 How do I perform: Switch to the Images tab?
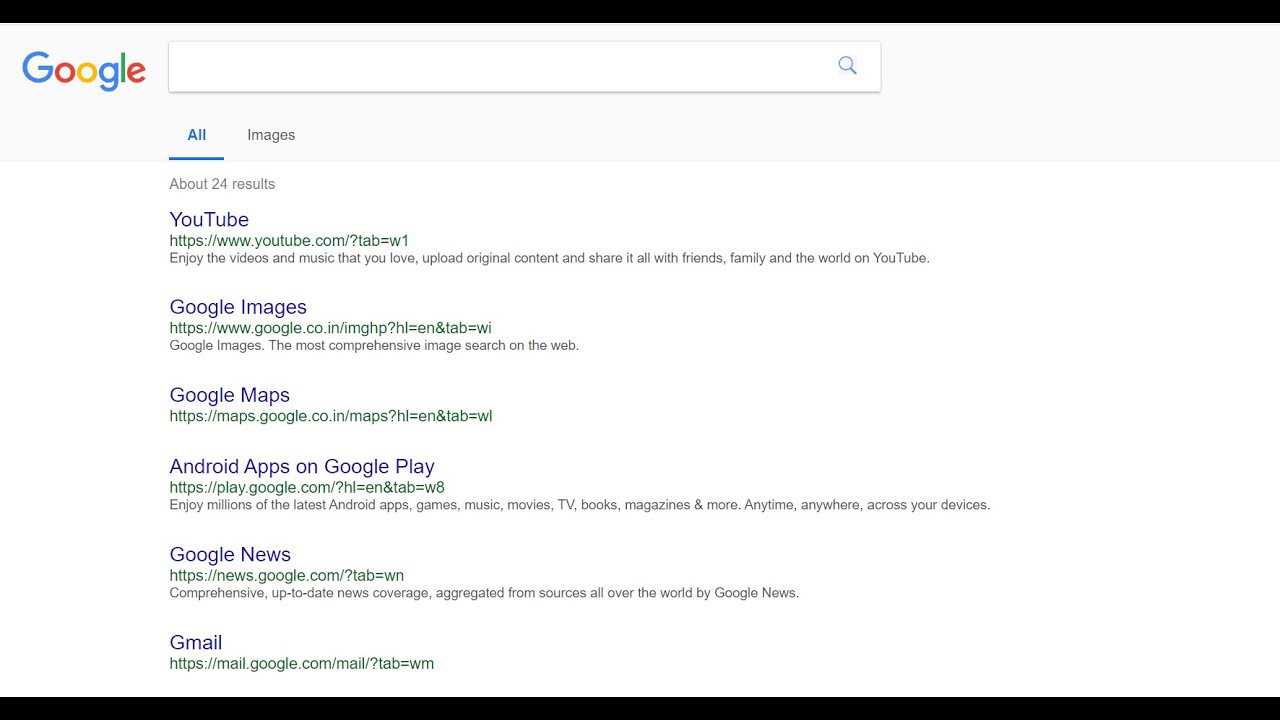271,135
